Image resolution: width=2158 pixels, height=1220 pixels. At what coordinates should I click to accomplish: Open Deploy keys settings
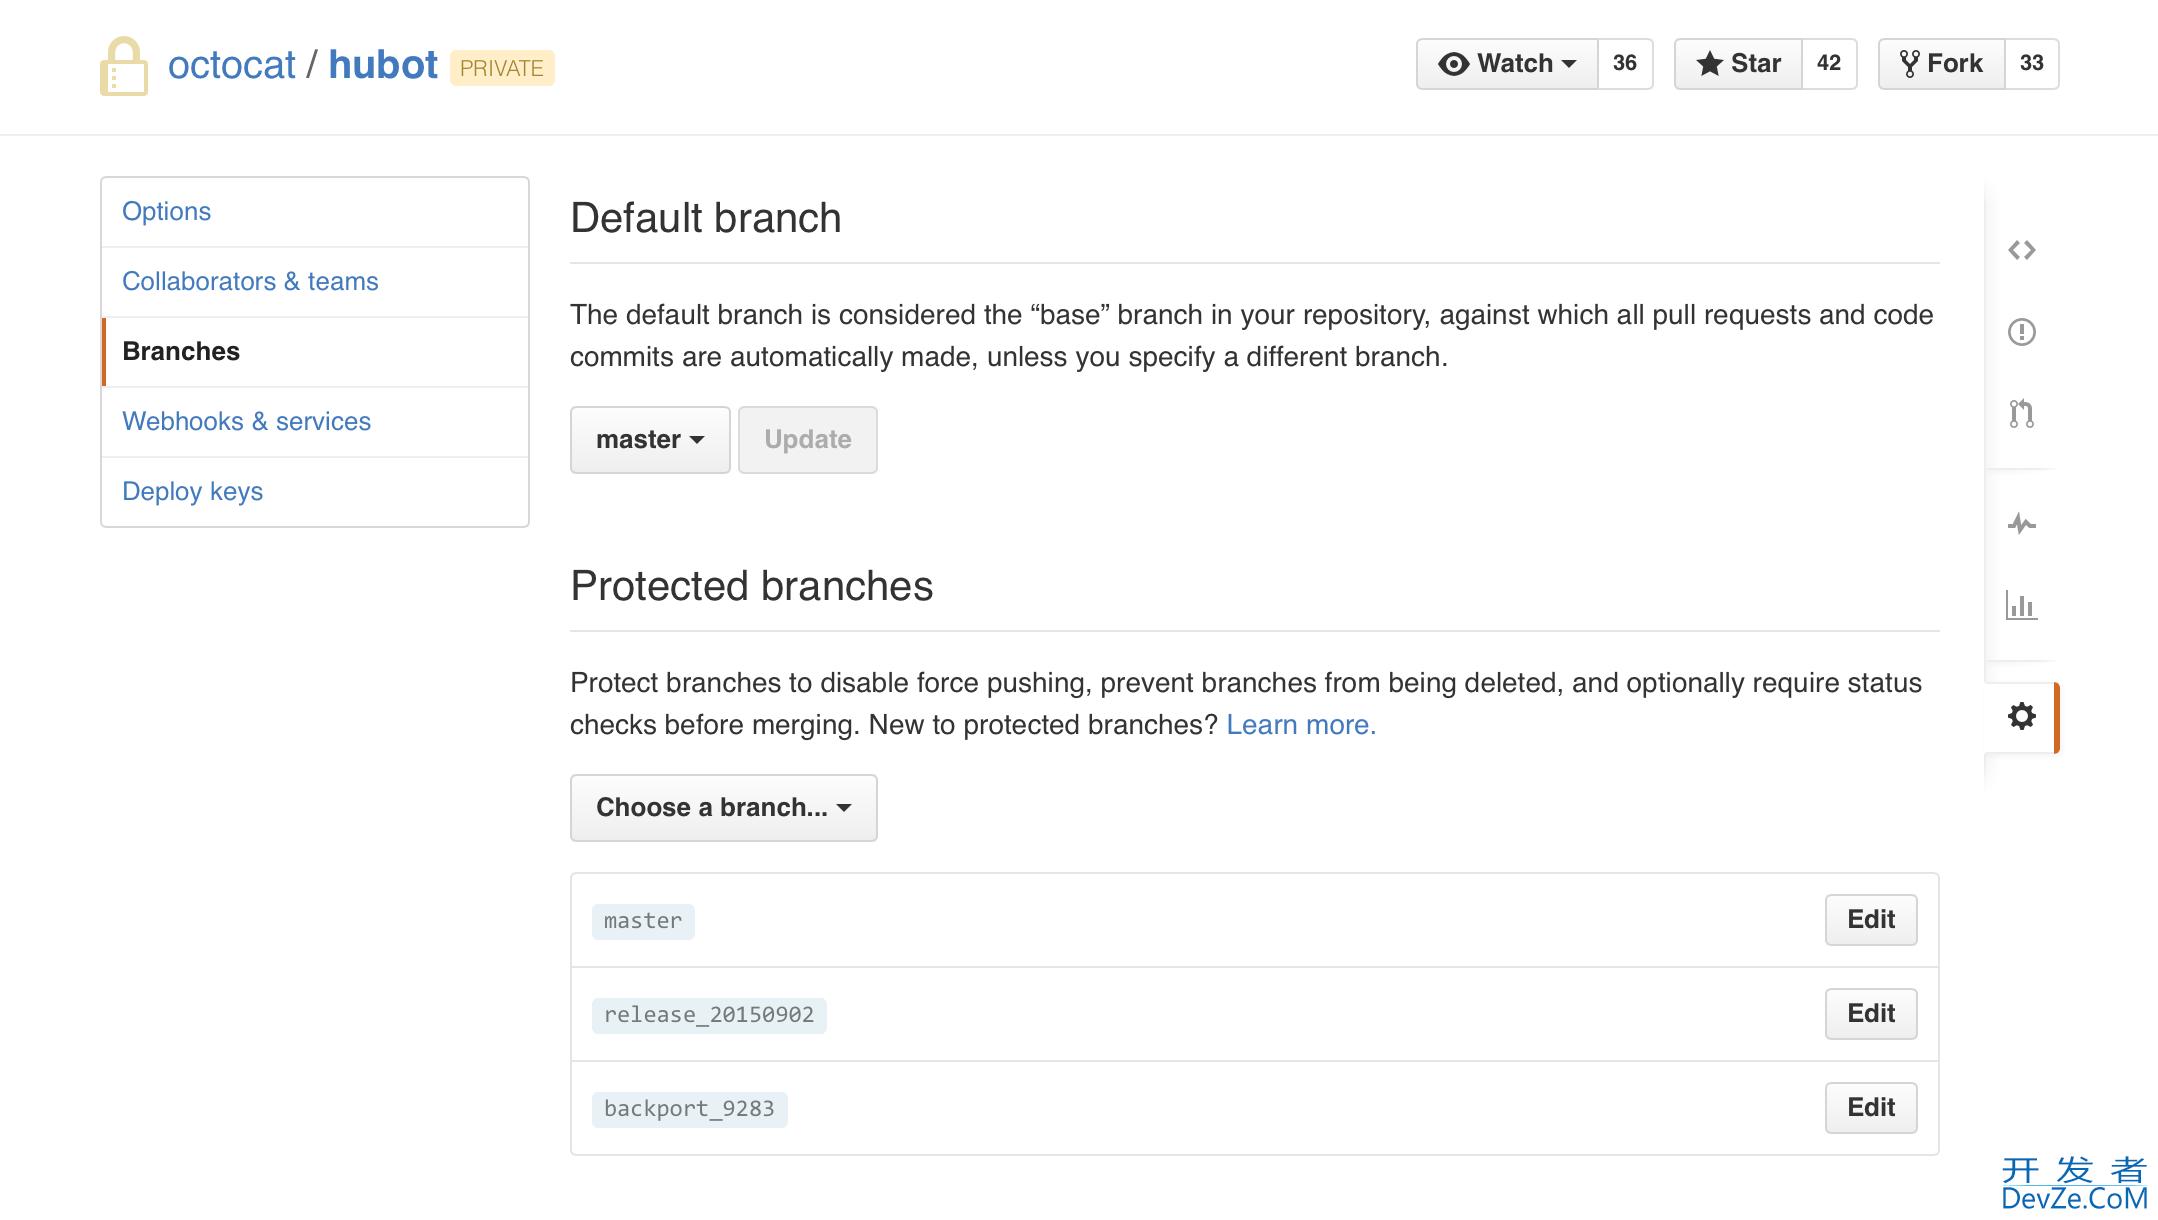pos(315,492)
